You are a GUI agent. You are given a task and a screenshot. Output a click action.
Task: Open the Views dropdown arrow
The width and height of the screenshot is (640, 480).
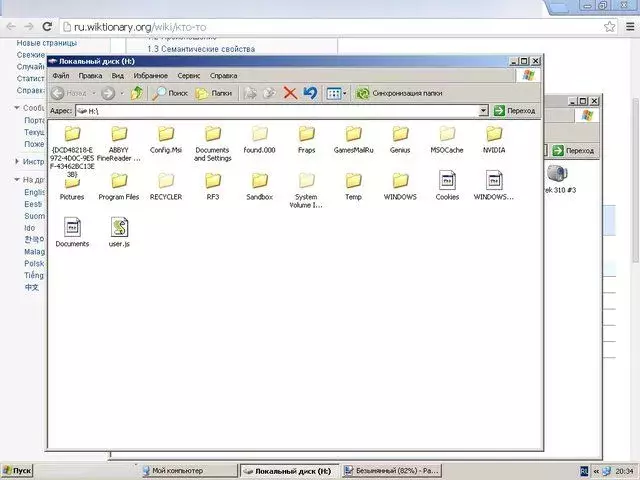coord(345,93)
